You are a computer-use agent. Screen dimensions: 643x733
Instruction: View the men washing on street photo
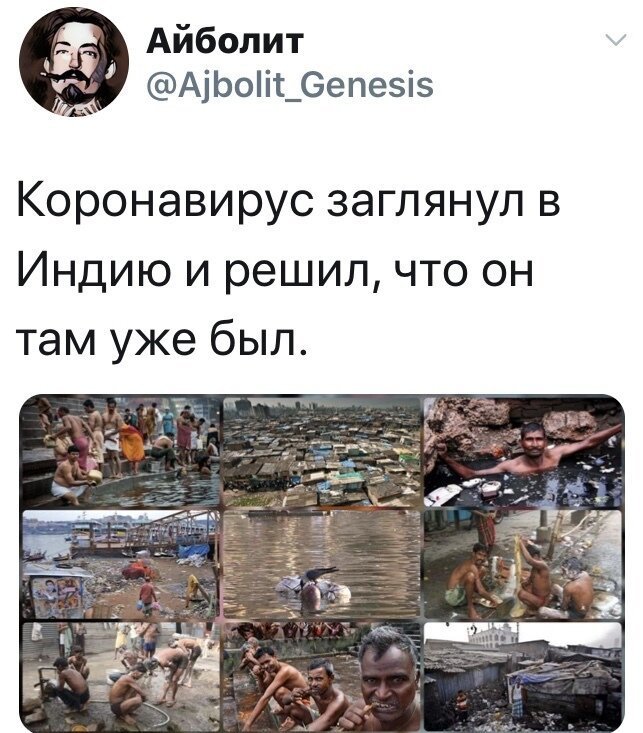click(523, 565)
